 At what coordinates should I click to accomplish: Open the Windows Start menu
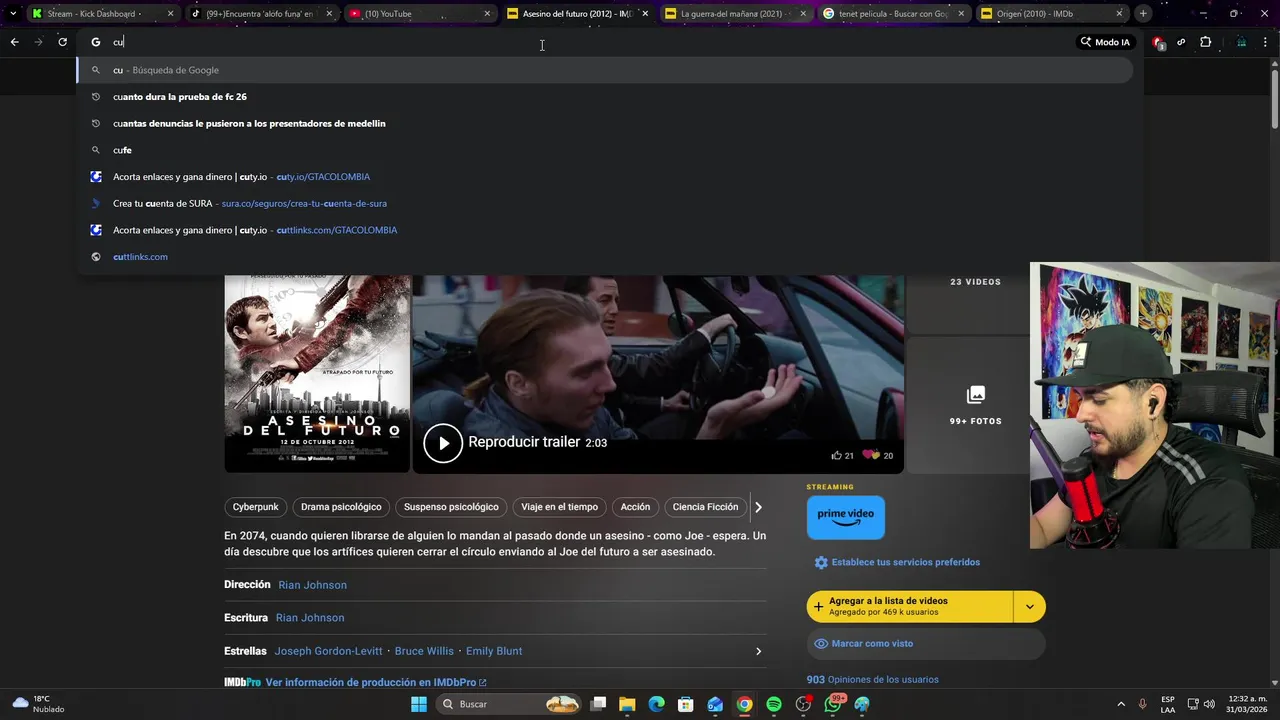pyautogui.click(x=419, y=704)
